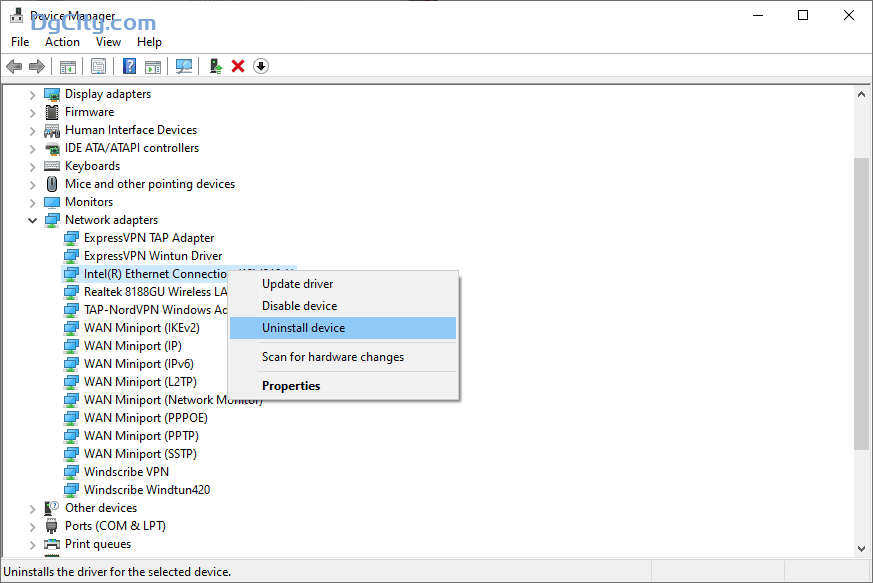Expand the Keyboards node

pos(32,167)
